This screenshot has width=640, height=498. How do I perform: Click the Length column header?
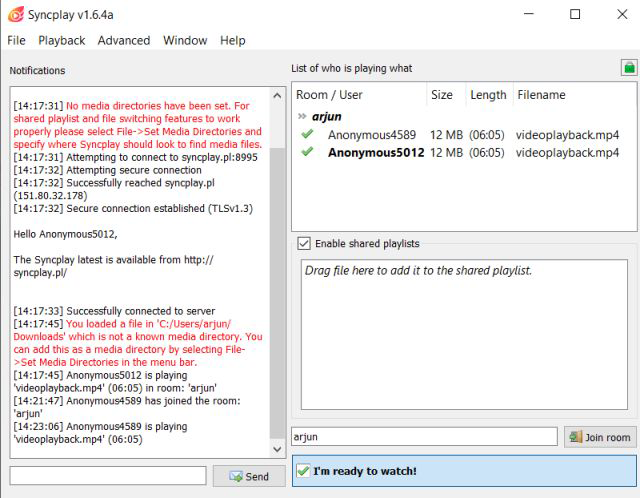tap(489, 95)
